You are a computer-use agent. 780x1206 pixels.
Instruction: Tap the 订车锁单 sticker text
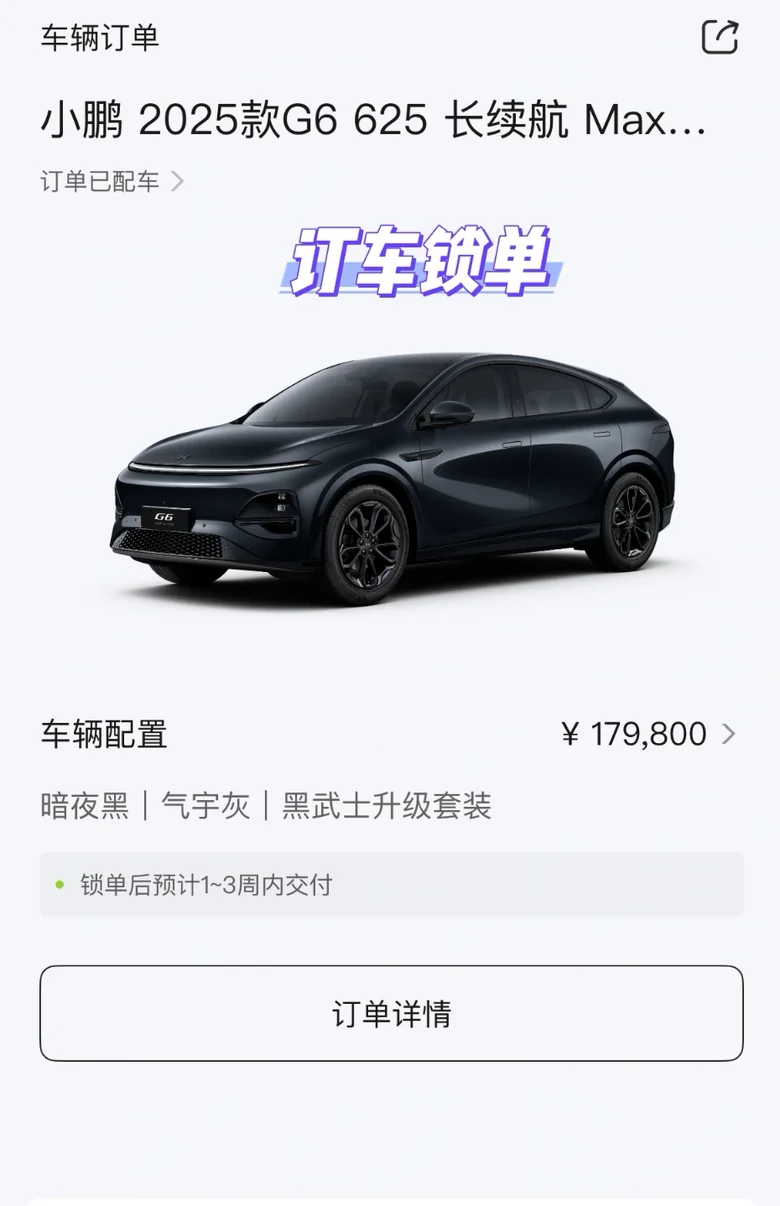[420, 262]
